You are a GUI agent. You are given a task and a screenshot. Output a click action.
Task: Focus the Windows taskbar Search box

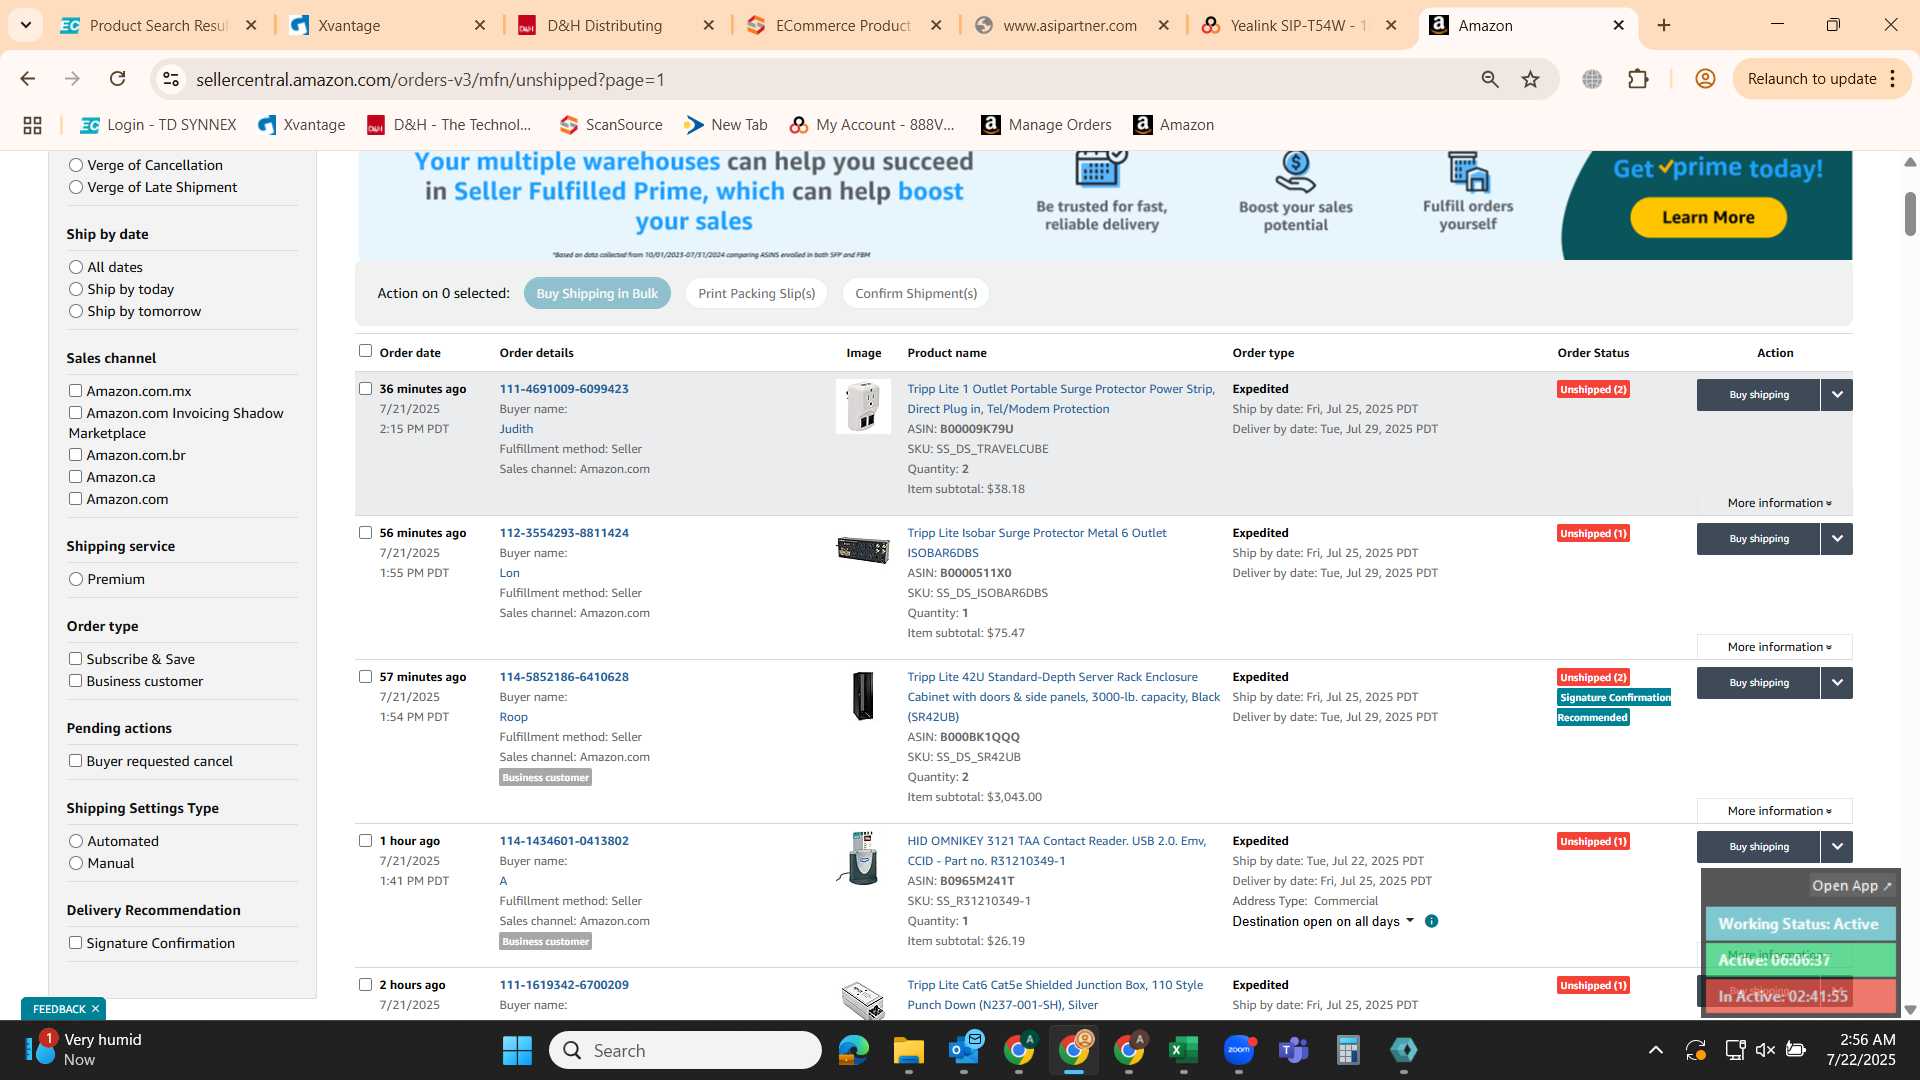(685, 1050)
